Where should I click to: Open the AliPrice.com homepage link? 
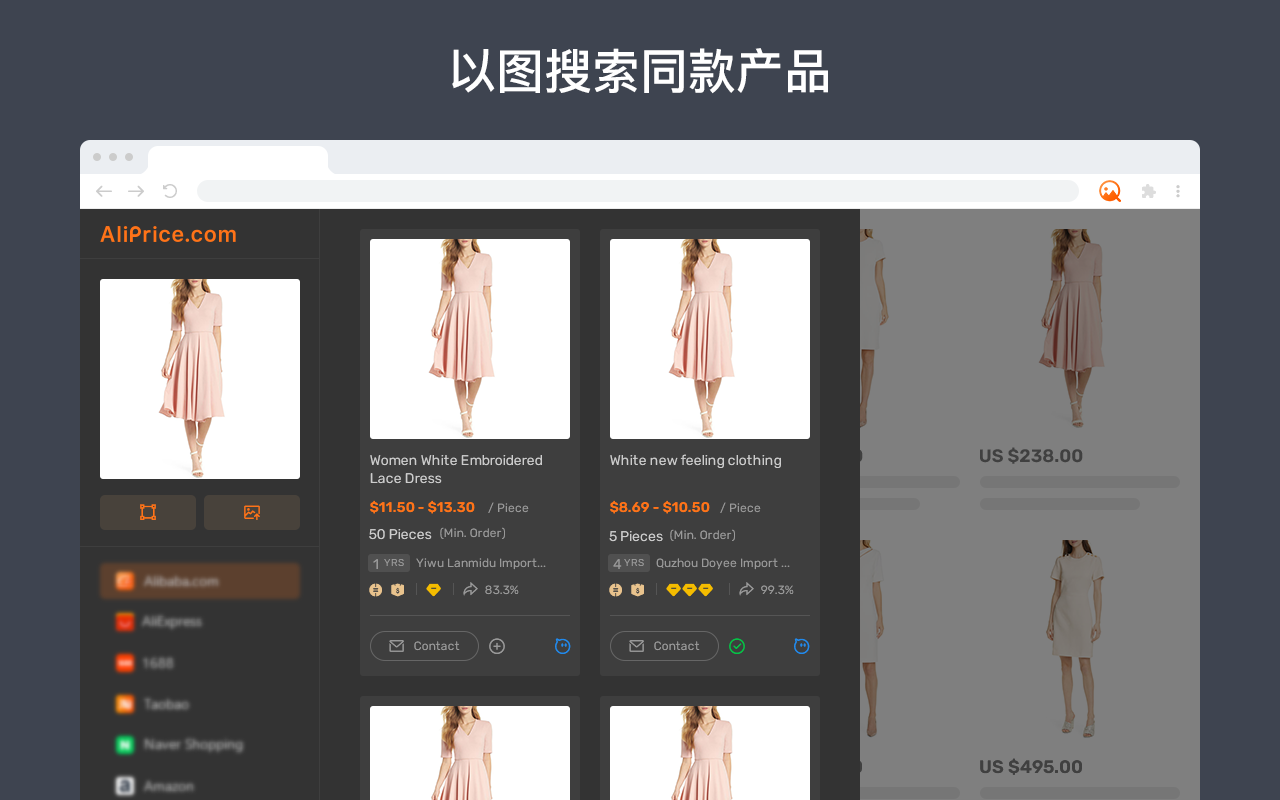point(168,233)
